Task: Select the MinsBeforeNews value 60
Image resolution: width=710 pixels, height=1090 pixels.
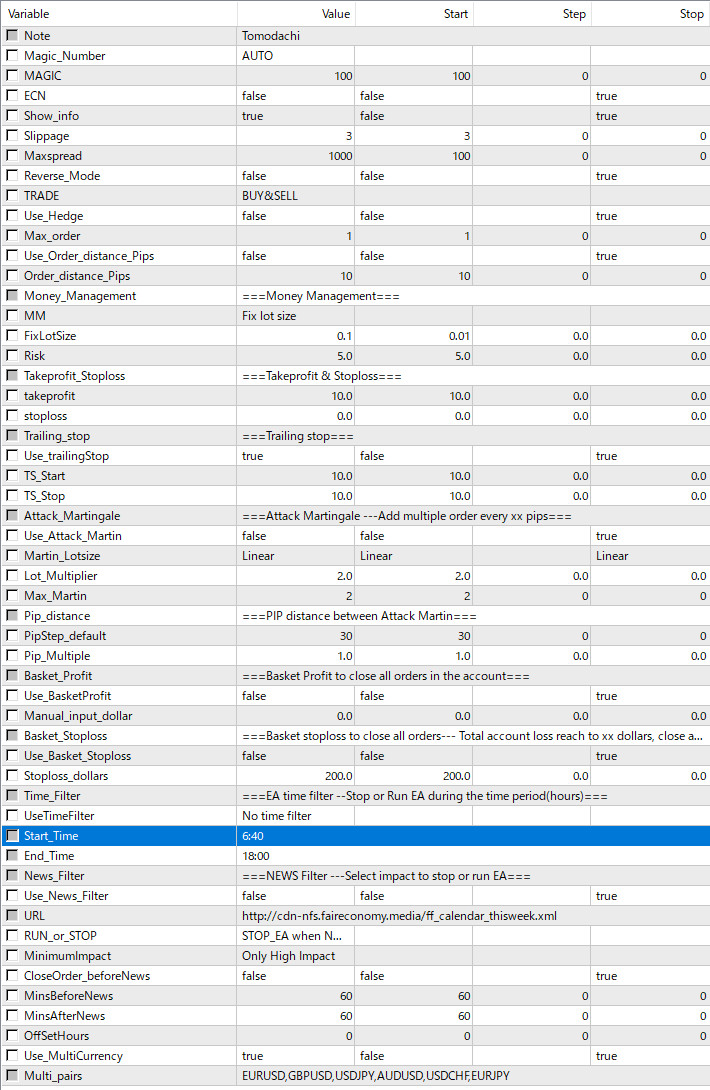Action: [x=296, y=995]
